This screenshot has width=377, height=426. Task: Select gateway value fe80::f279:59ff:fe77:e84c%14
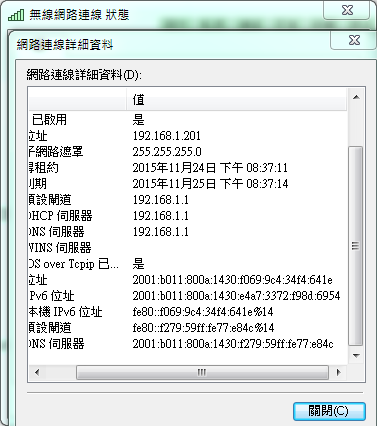pos(203,328)
